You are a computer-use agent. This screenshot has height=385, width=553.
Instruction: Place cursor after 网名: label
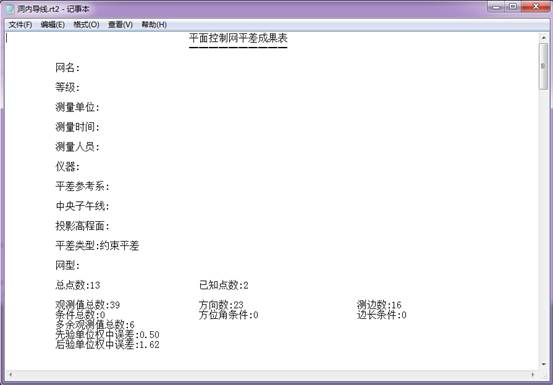(x=81, y=68)
